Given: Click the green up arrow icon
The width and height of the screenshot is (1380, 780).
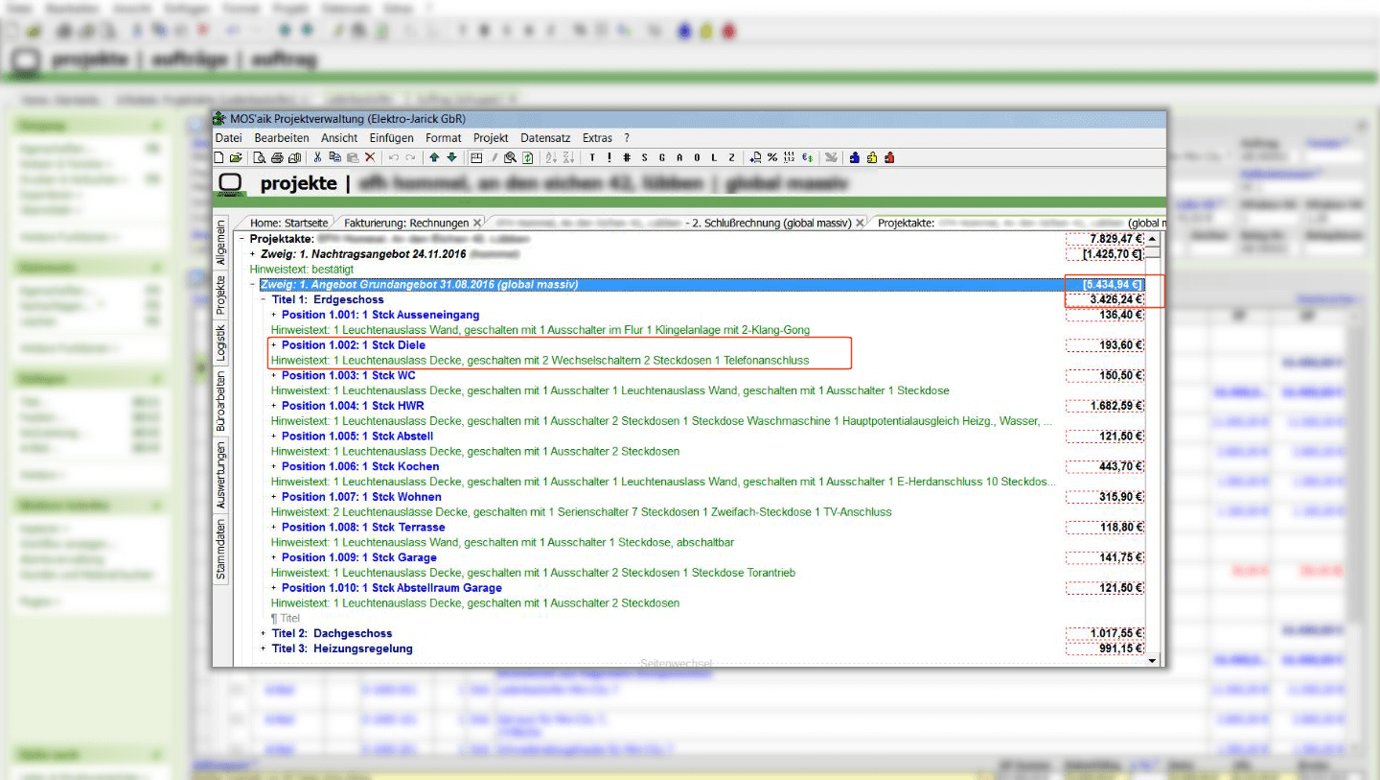Looking at the screenshot, I should (434, 158).
